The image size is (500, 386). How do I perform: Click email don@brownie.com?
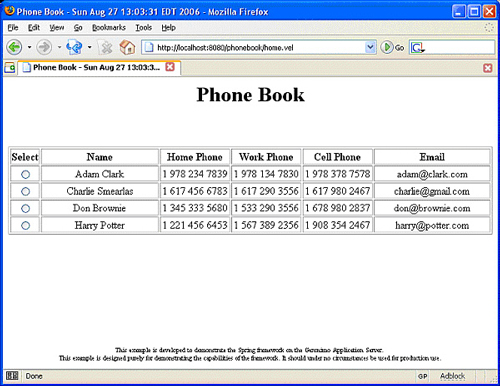click(x=432, y=209)
